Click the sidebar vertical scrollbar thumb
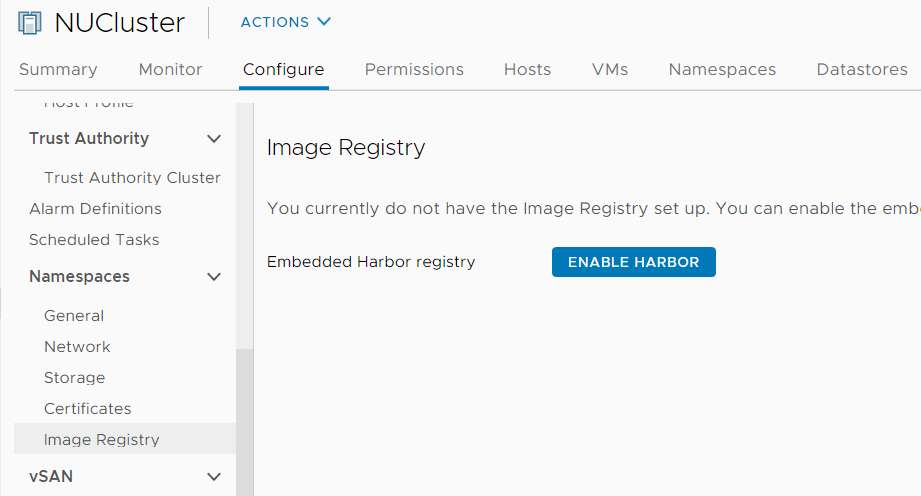The height and width of the screenshot is (496, 921). 244,422
